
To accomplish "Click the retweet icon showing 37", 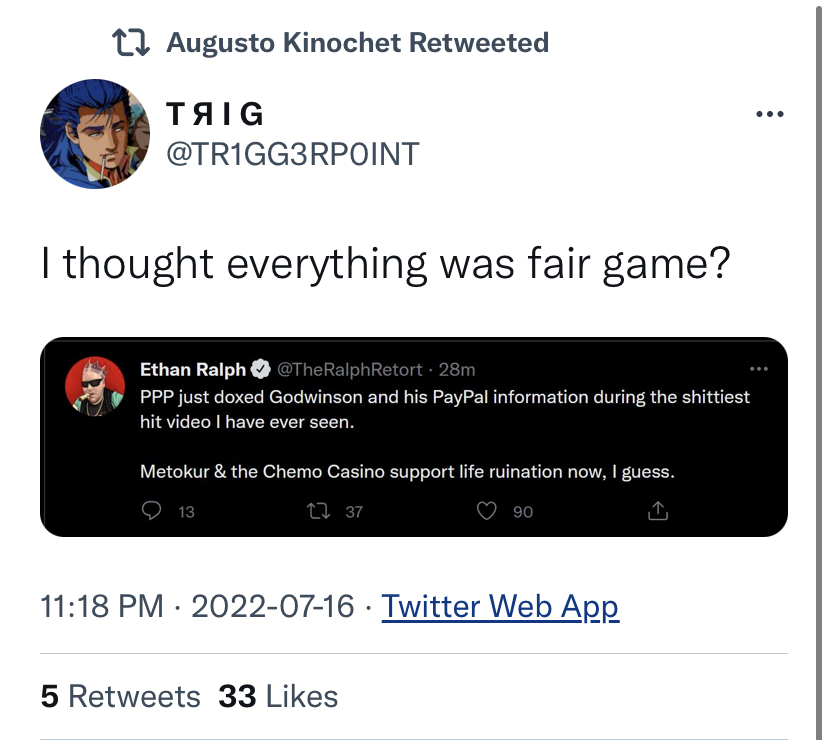I will coord(319,511).
